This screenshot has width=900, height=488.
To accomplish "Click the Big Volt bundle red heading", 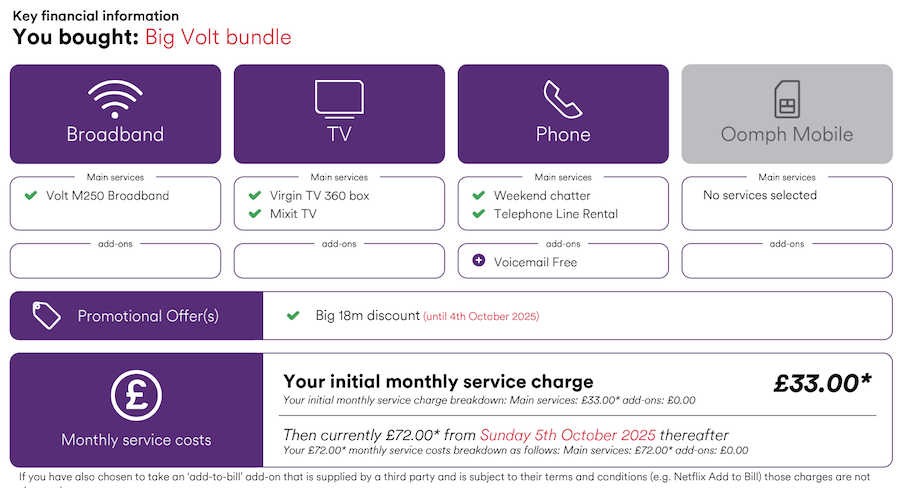I will pos(218,37).
